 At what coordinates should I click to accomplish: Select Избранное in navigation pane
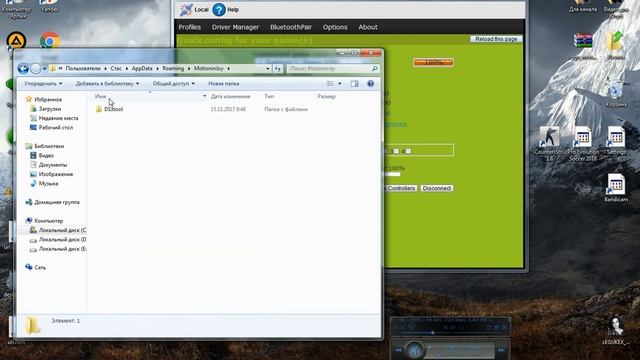click(44, 100)
